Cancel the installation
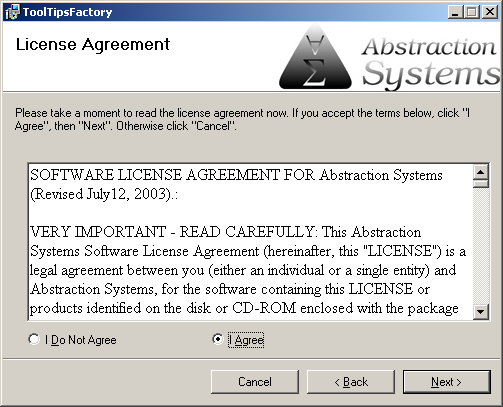The height and width of the screenshot is (407, 503). tap(255, 382)
